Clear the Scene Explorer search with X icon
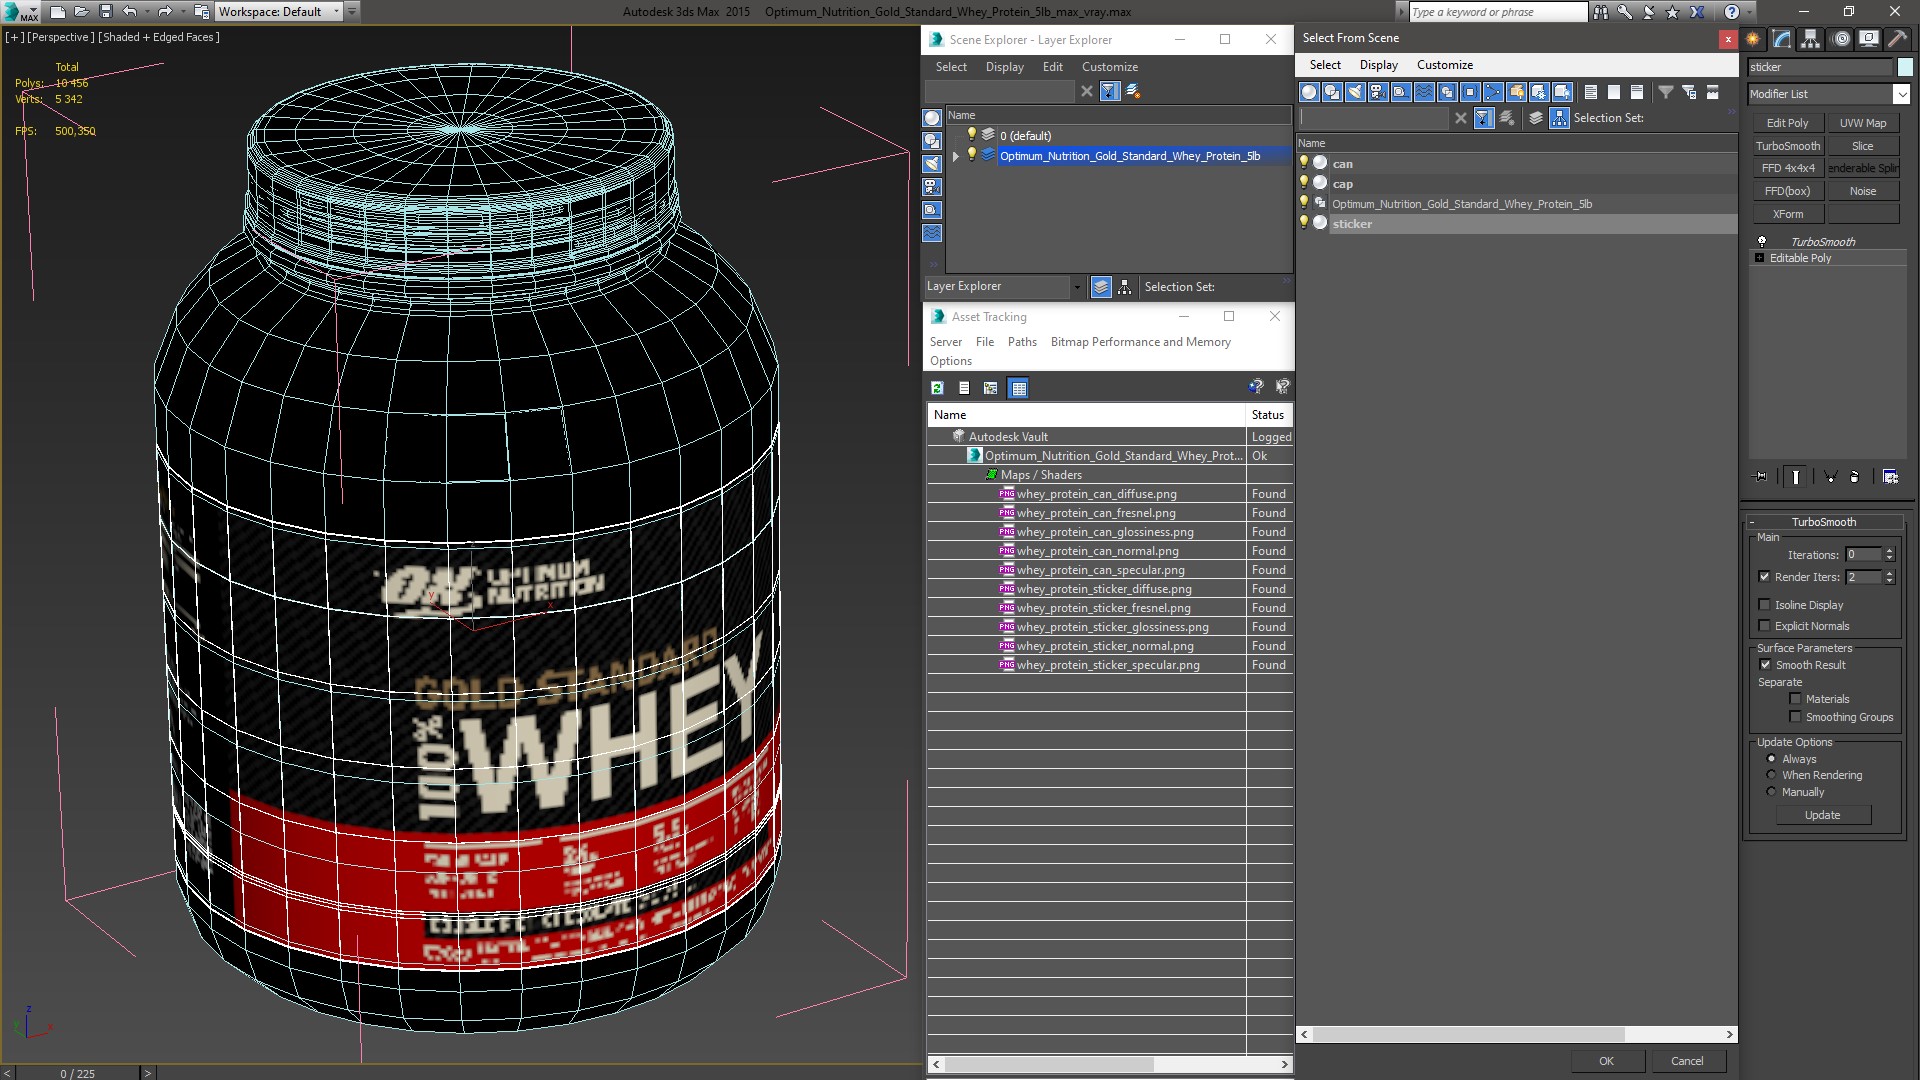Image resolution: width=1920 pixels, height=1080 pixels. (1087, 91)
